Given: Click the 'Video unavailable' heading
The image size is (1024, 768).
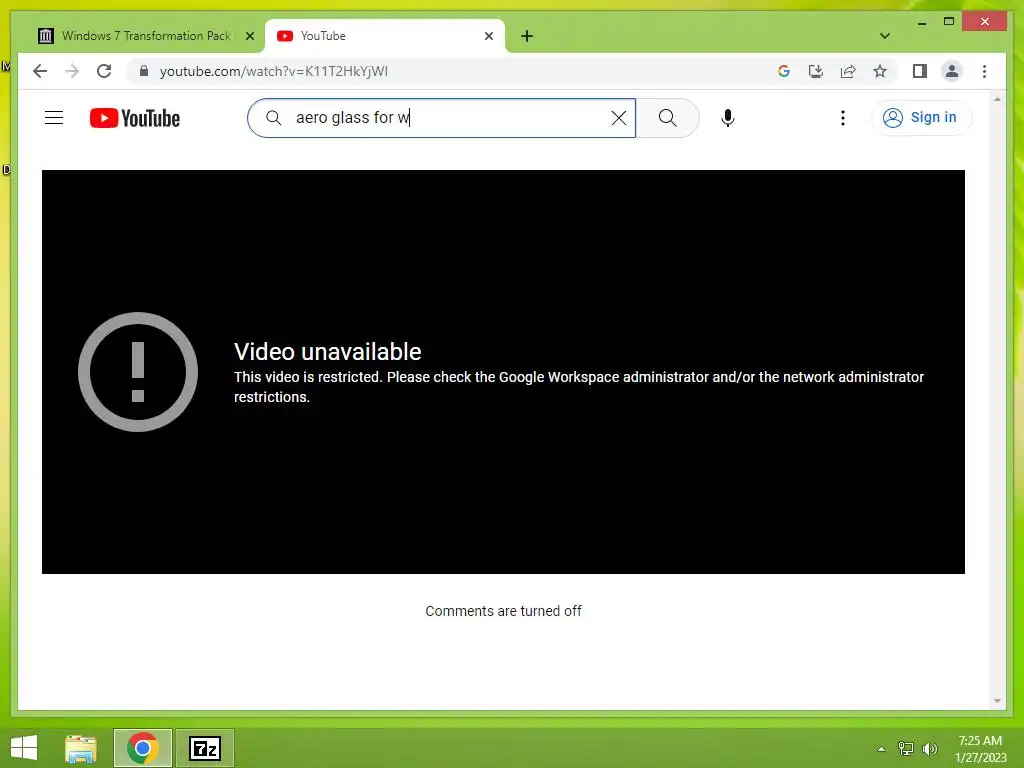Looking at the screenshot, I should pyautogui.click(x=327, y=351).
